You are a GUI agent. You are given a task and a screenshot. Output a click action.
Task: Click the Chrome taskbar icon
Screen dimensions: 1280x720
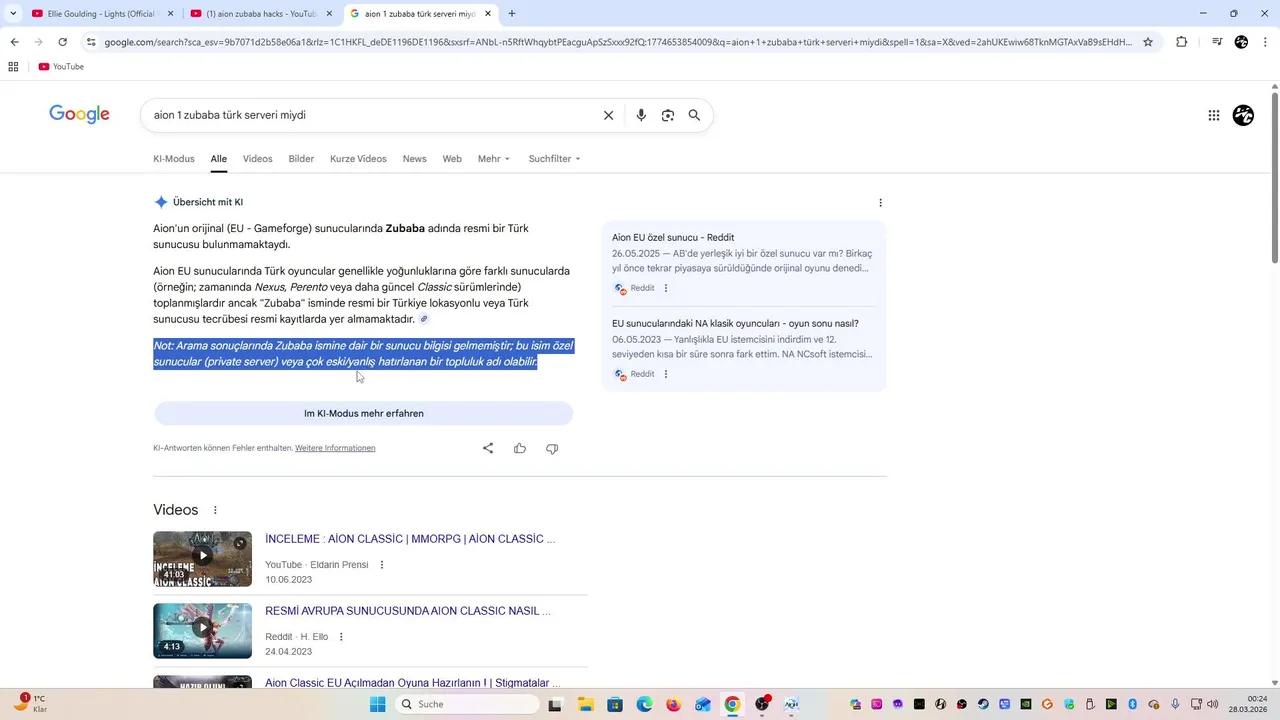coord(732,704)
